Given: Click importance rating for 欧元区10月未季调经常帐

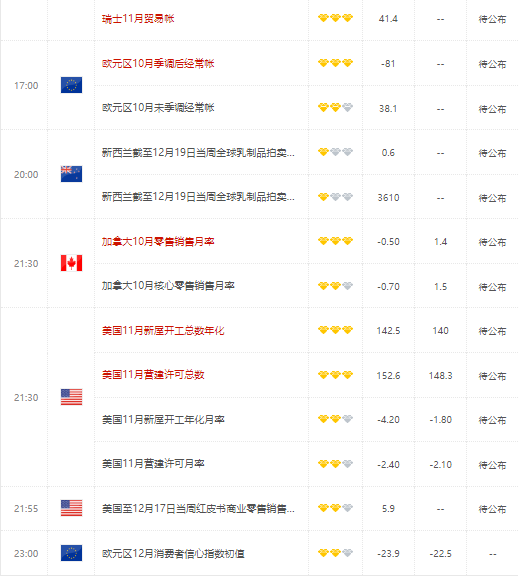Looking at the screenshot, I should click(335, 108).
